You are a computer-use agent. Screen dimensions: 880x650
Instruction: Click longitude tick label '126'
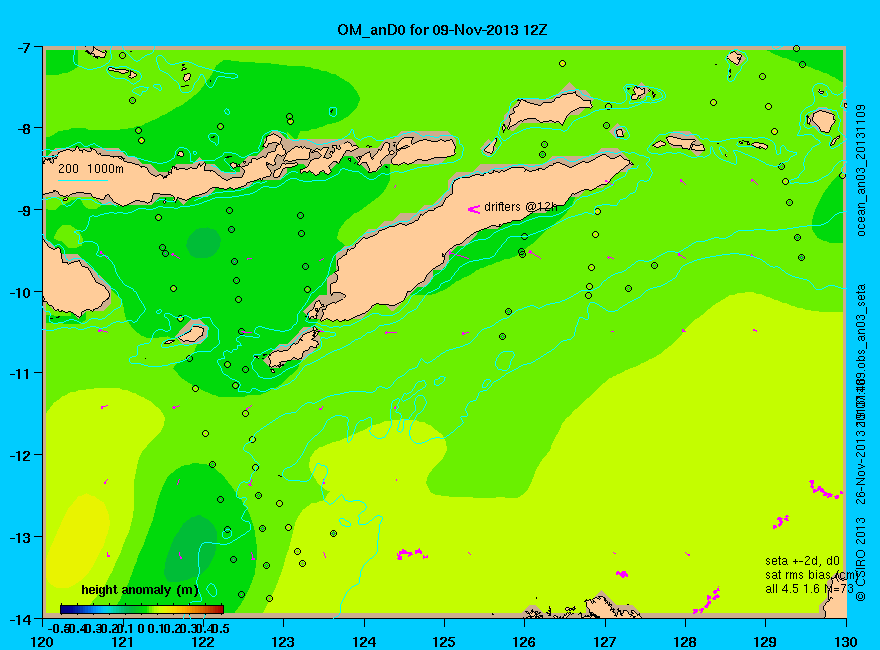tap(525, 642)
